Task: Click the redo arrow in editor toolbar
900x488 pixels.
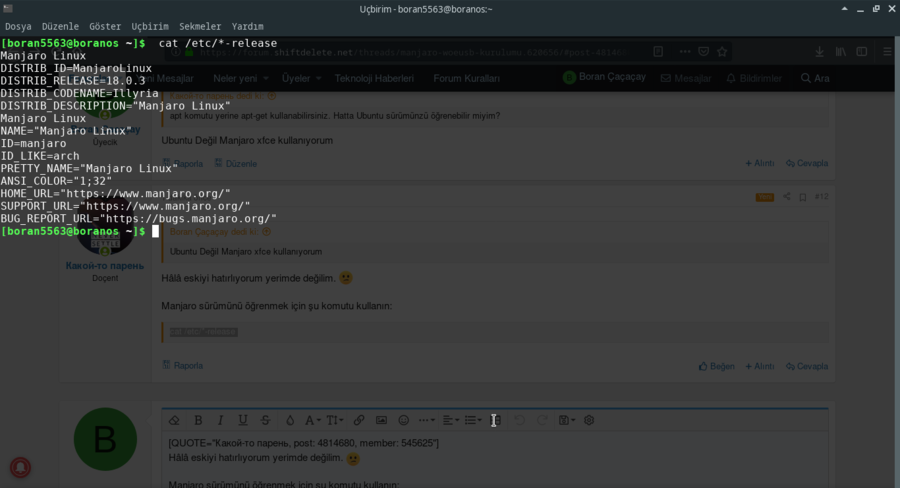Action: [542, 420]
